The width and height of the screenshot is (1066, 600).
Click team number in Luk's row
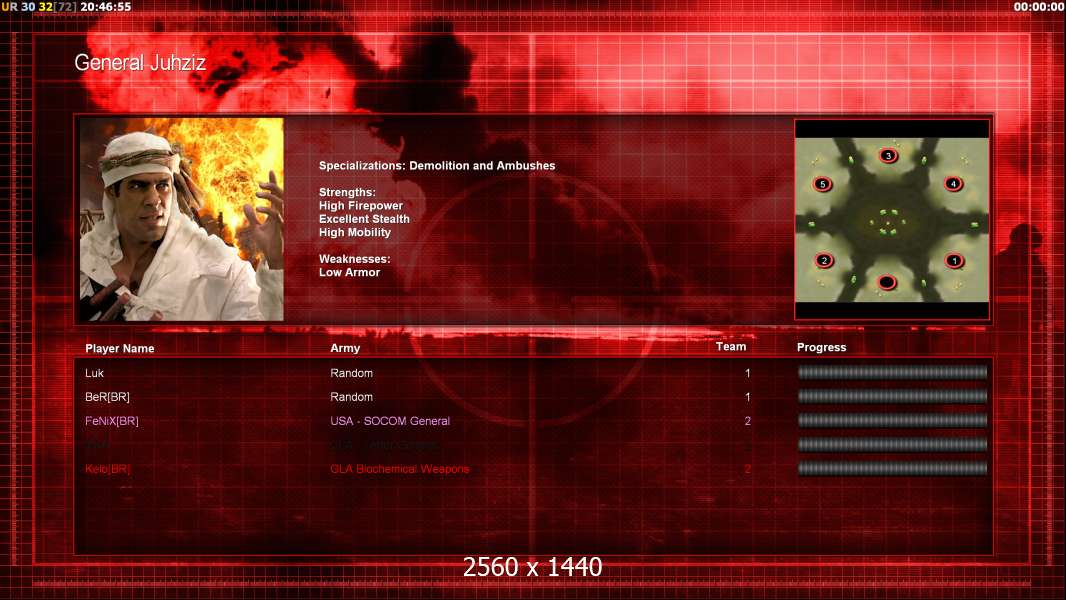coord(747,373)
